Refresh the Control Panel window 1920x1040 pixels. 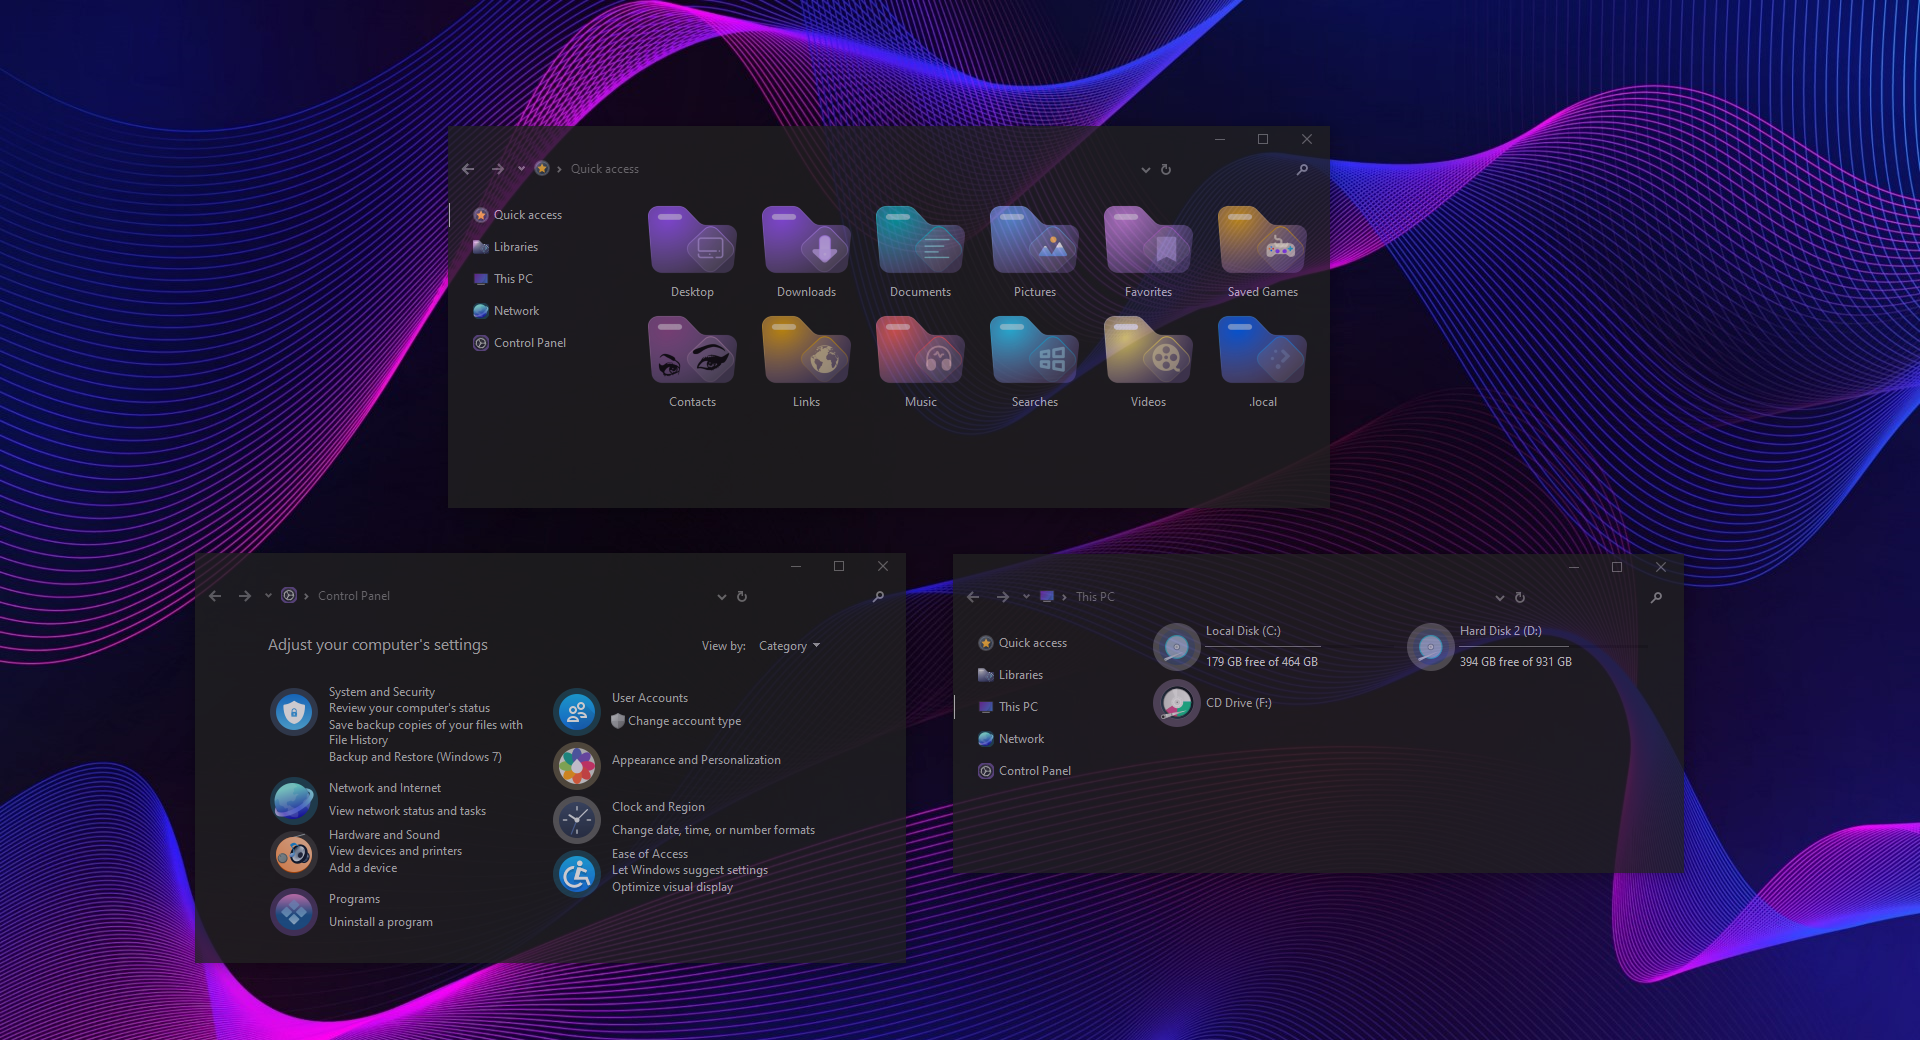[742, 596]
